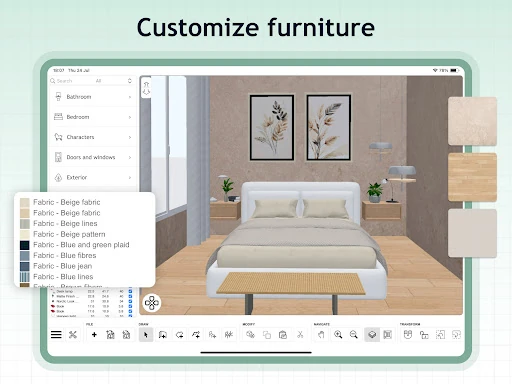
Task: Select the hand pan tool
Action: 321,335
